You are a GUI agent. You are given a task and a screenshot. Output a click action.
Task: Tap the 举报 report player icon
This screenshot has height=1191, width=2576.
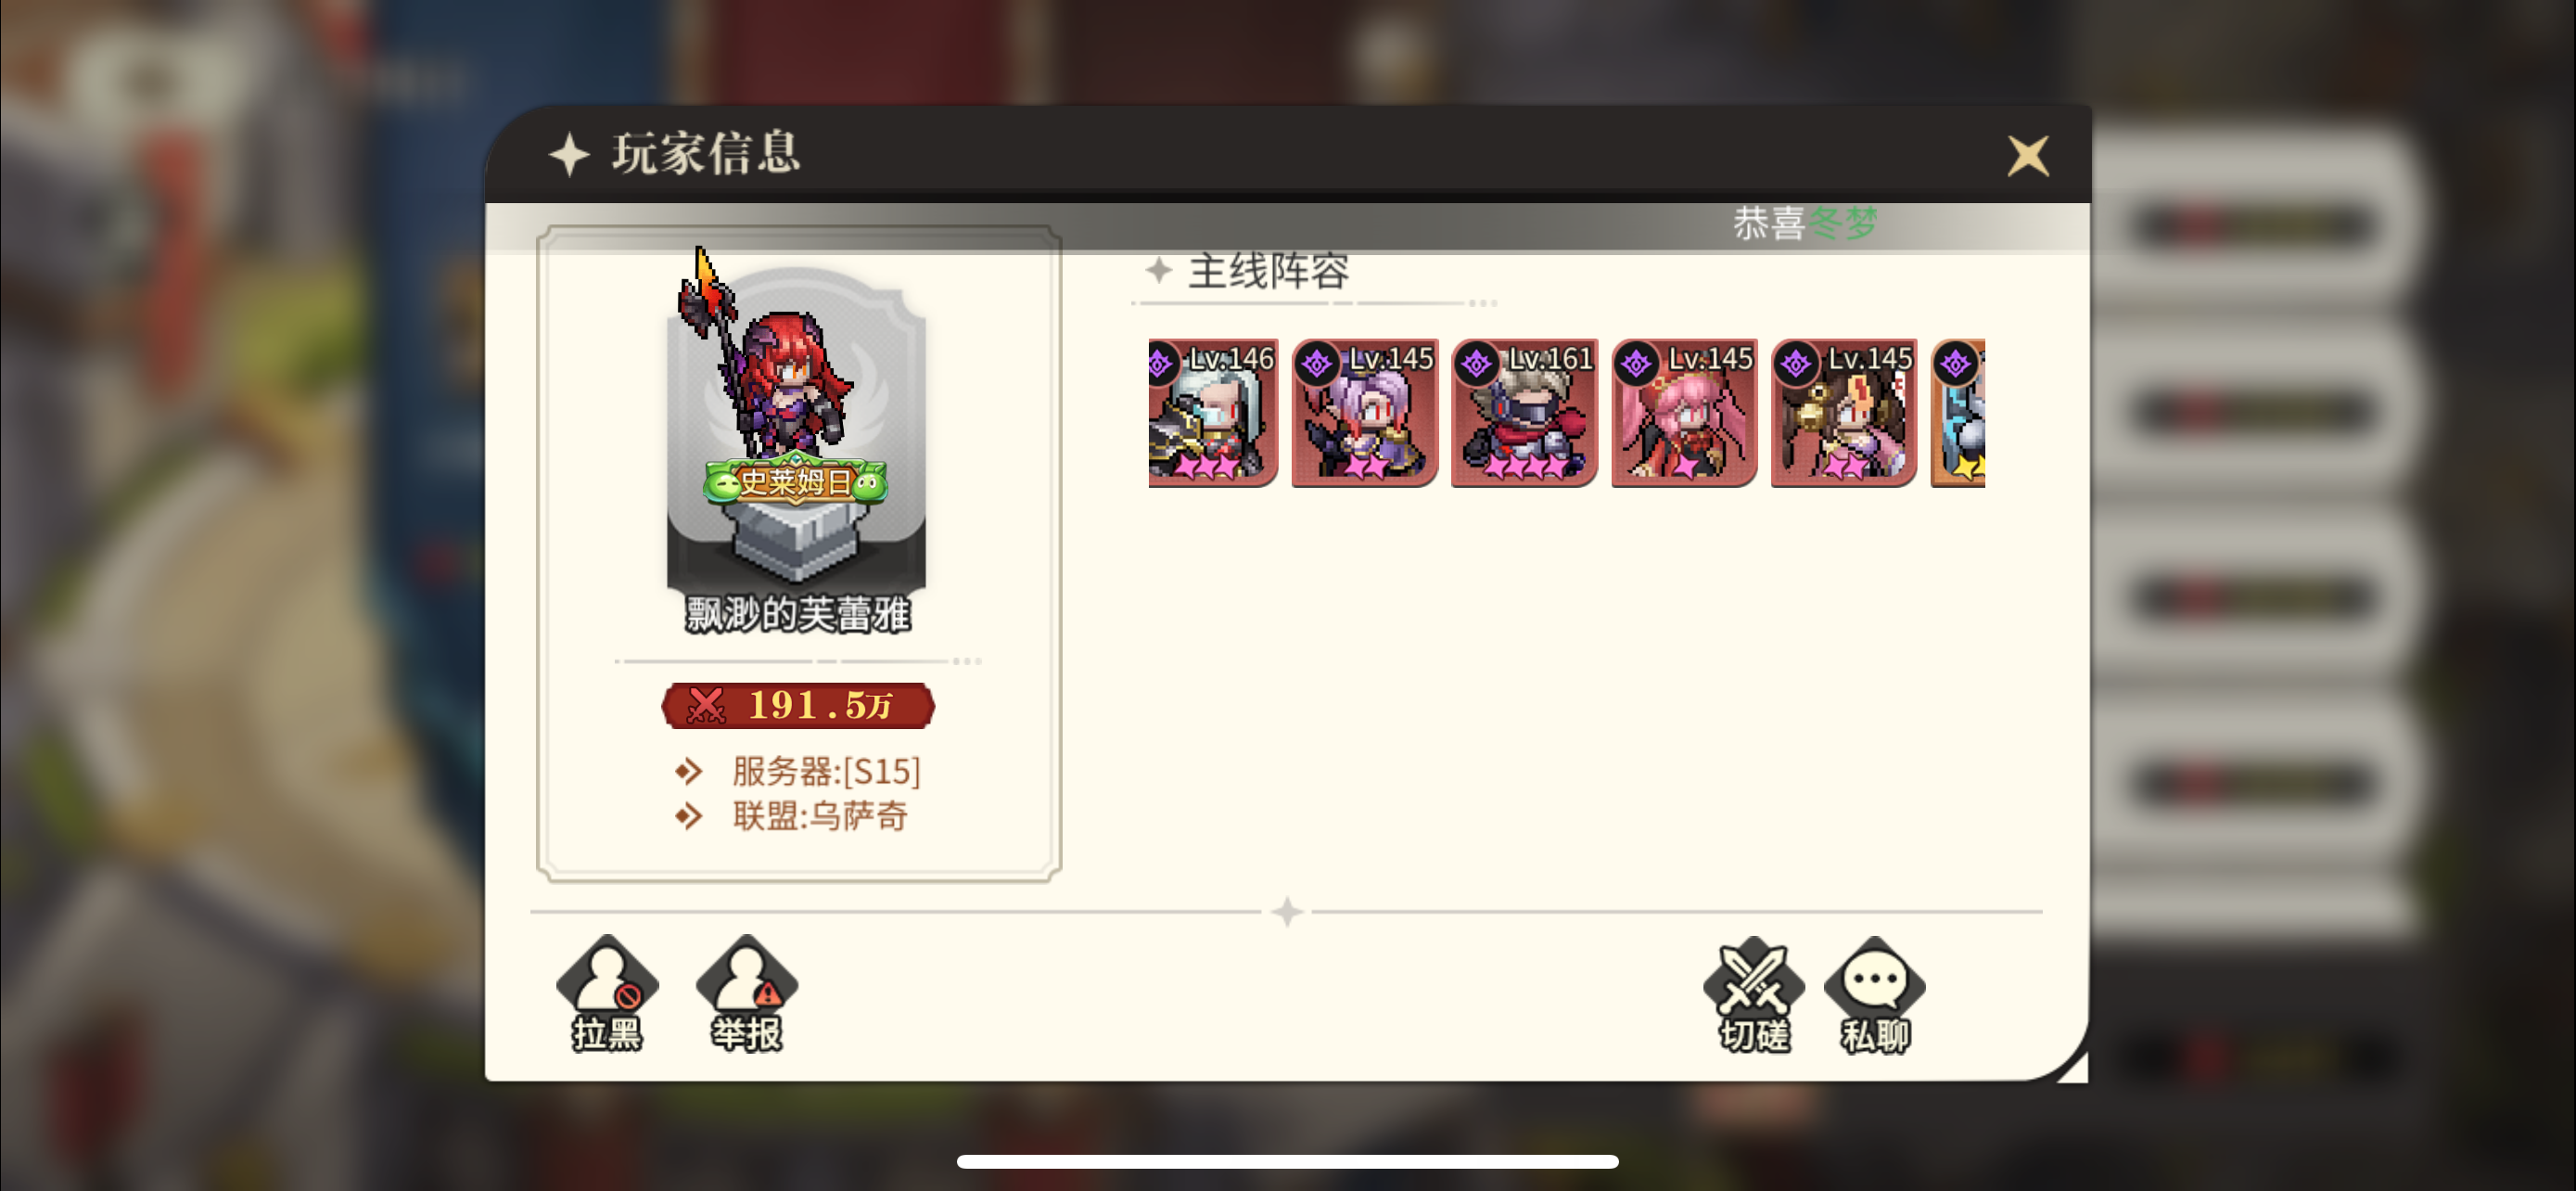pos(747,993)
